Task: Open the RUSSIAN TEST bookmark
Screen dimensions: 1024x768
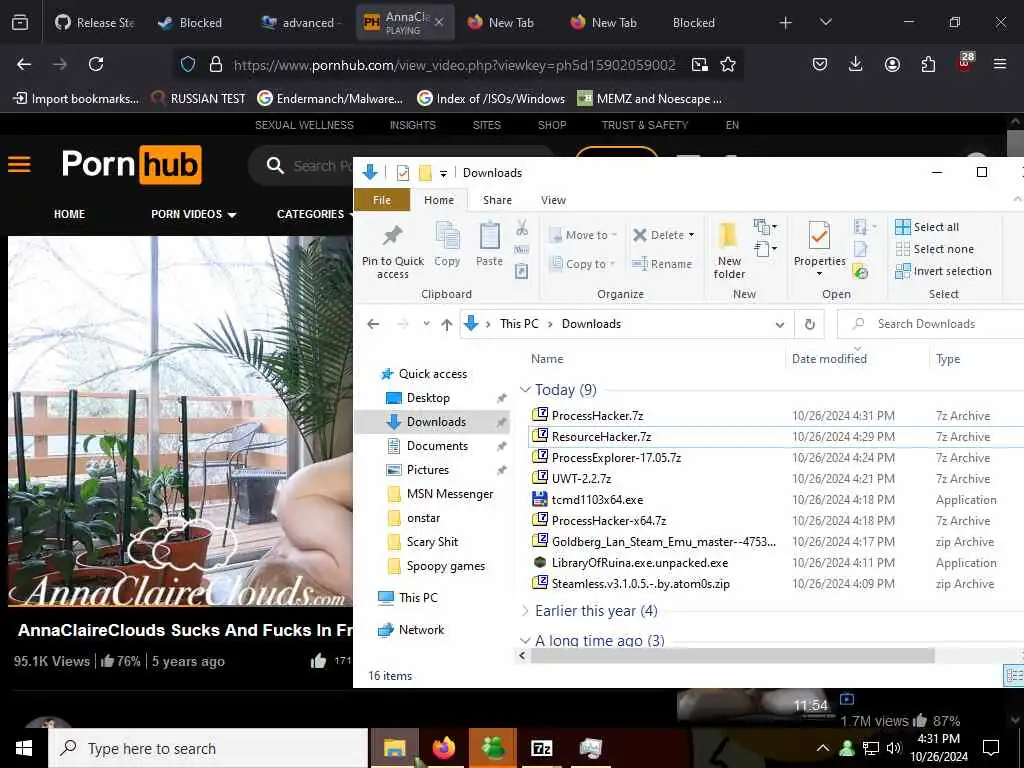Action: point(199,99)
